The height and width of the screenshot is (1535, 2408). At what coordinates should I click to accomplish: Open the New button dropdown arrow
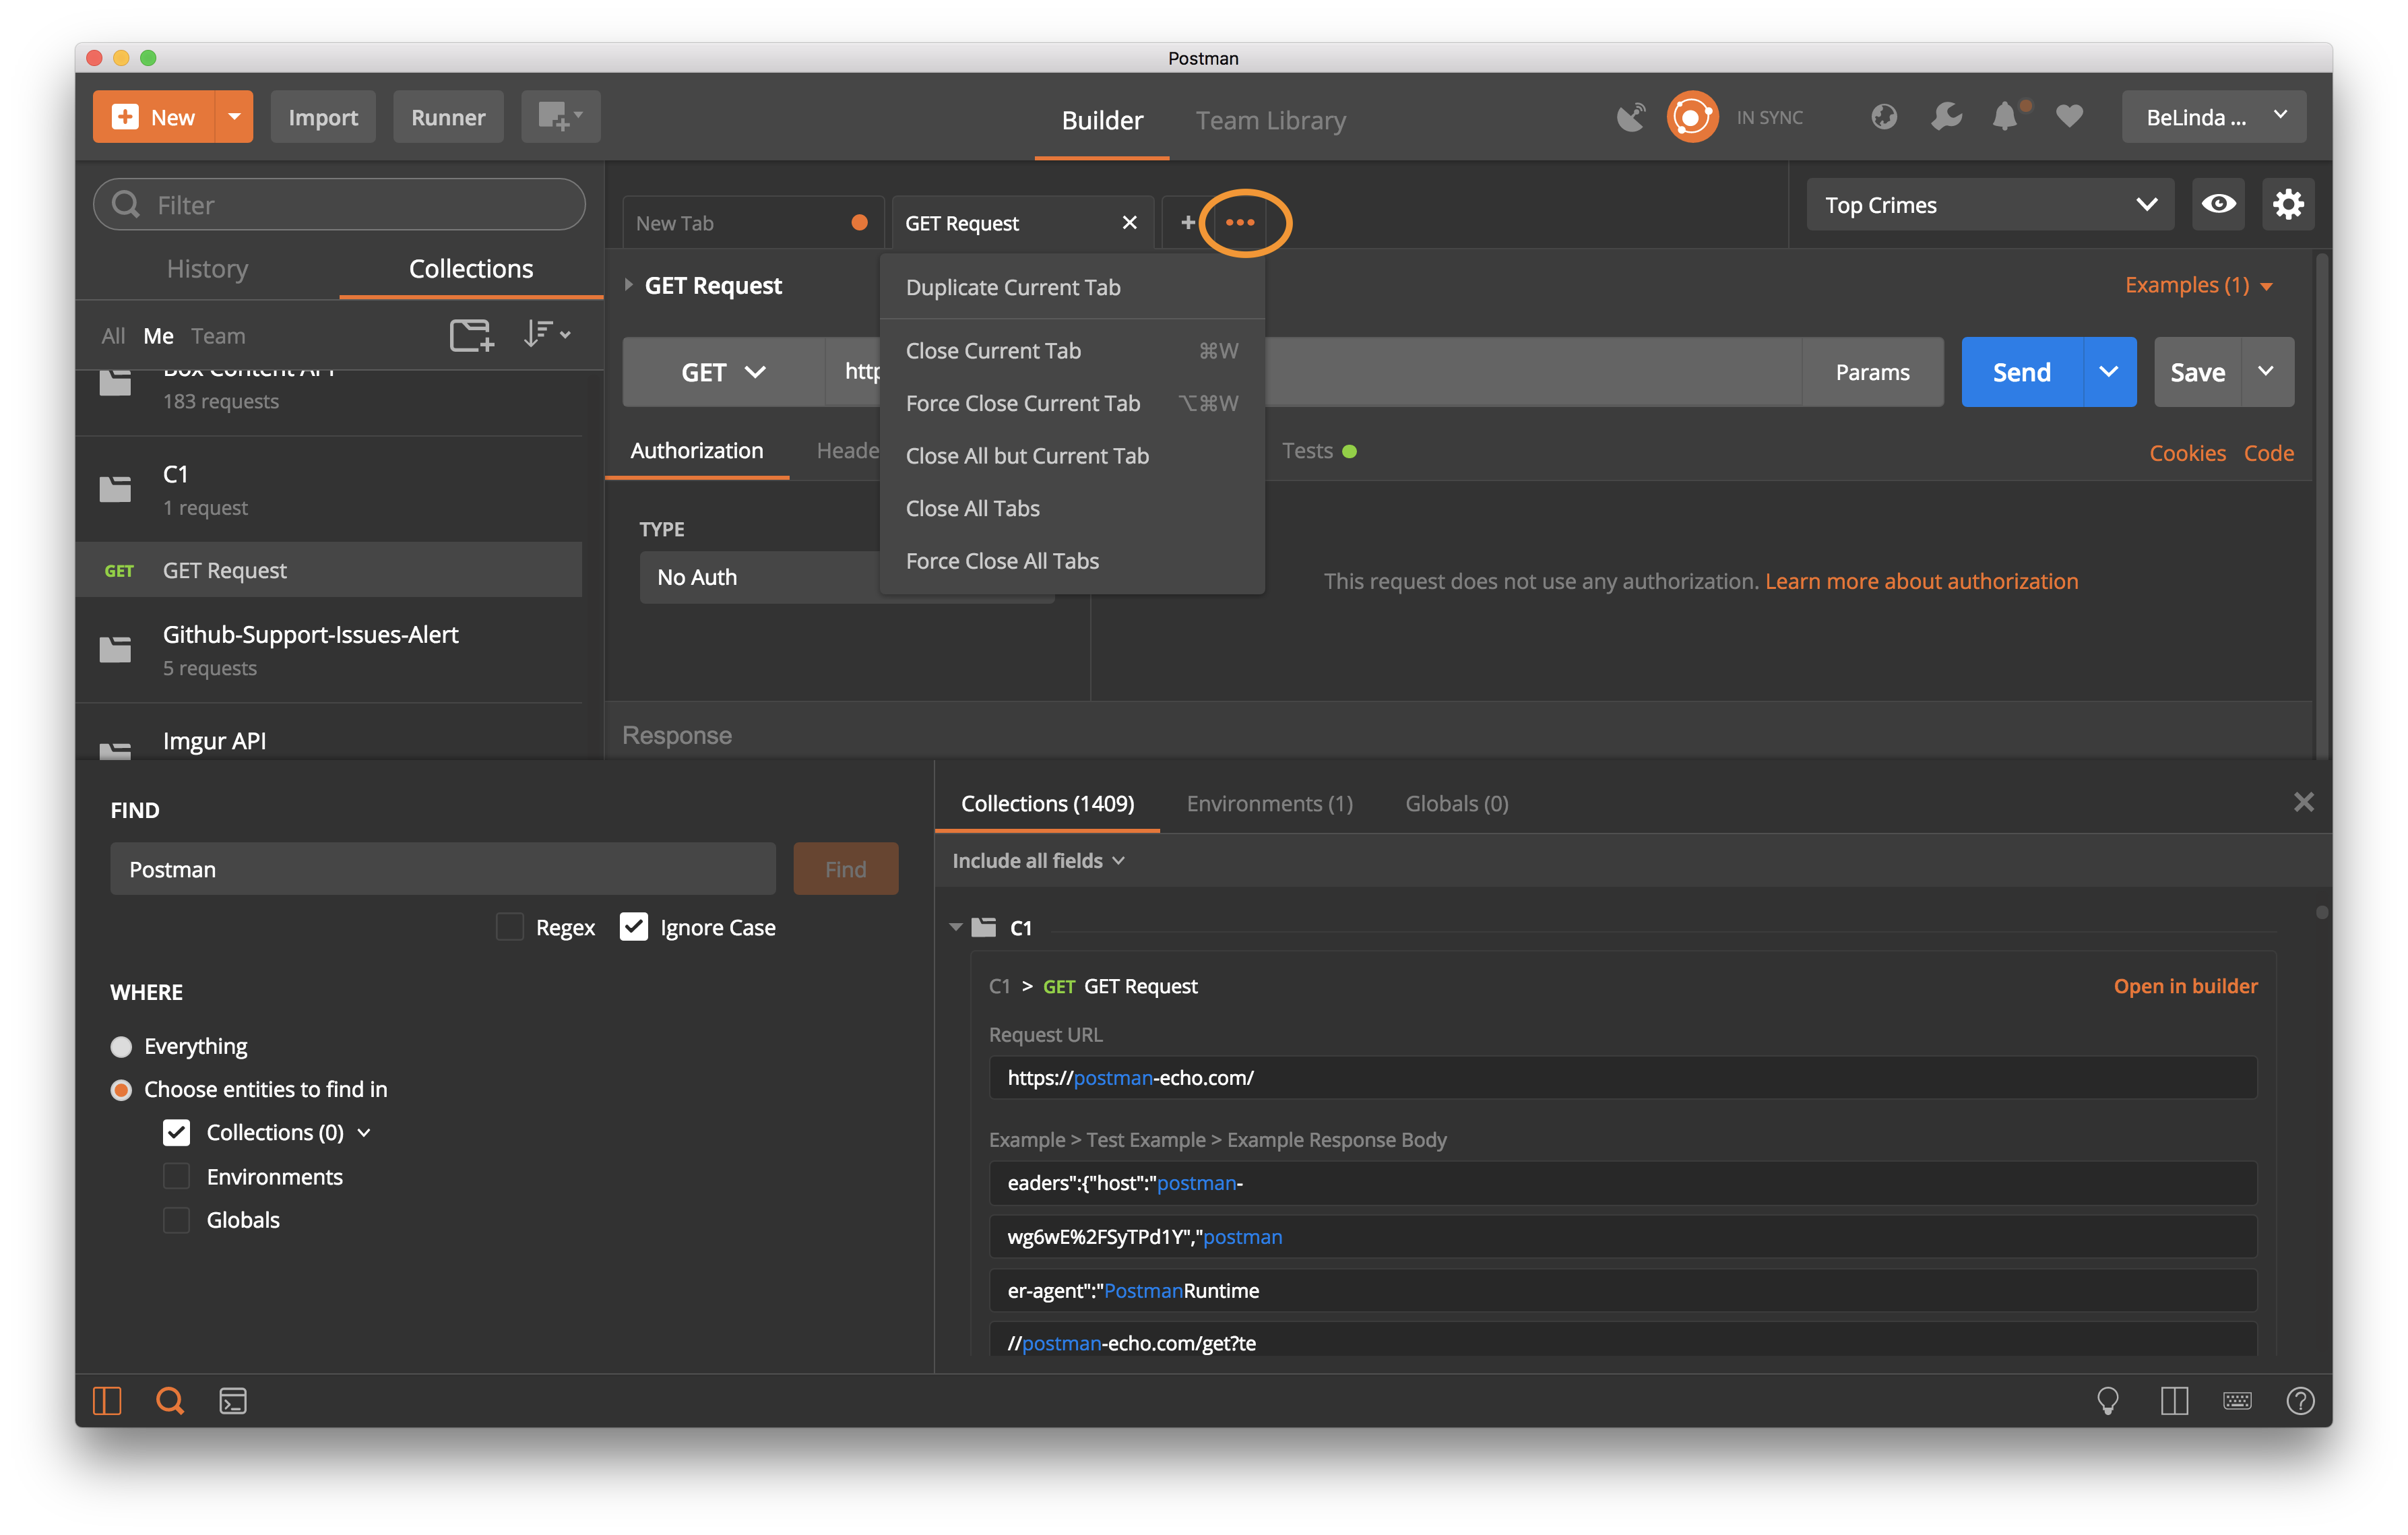point(234,117)
